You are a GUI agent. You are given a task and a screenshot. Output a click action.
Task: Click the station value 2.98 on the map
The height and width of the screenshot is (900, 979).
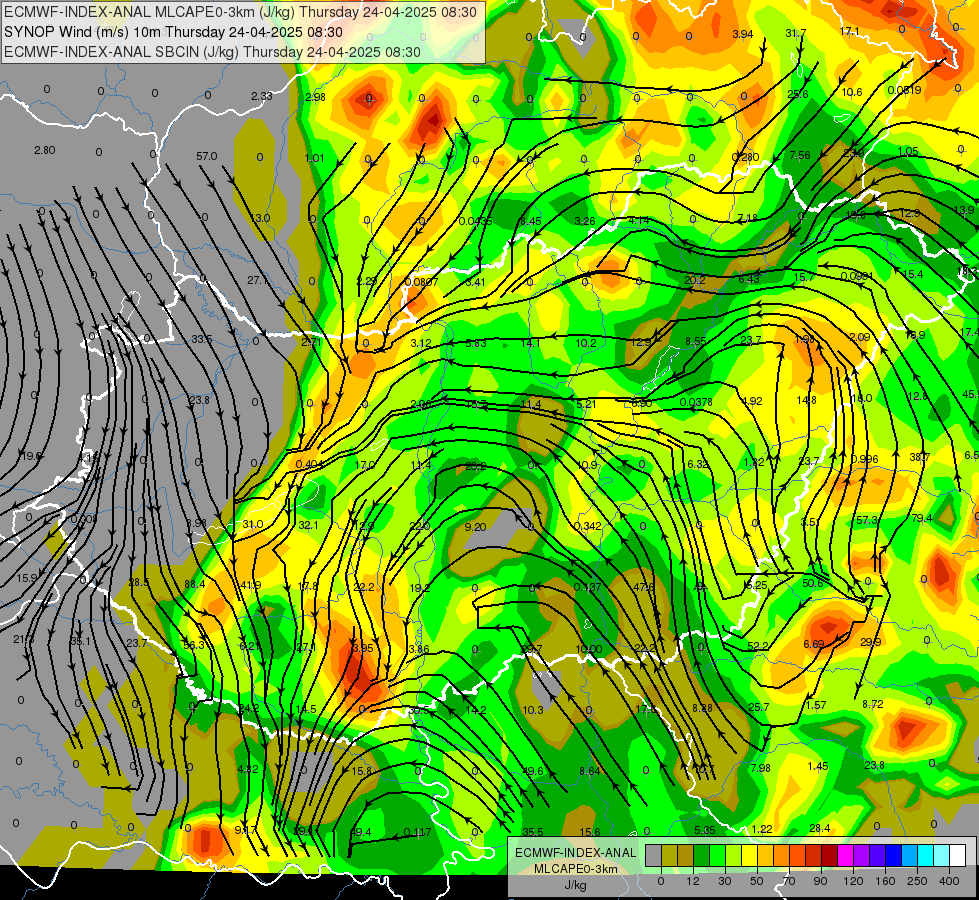(315, 97)
